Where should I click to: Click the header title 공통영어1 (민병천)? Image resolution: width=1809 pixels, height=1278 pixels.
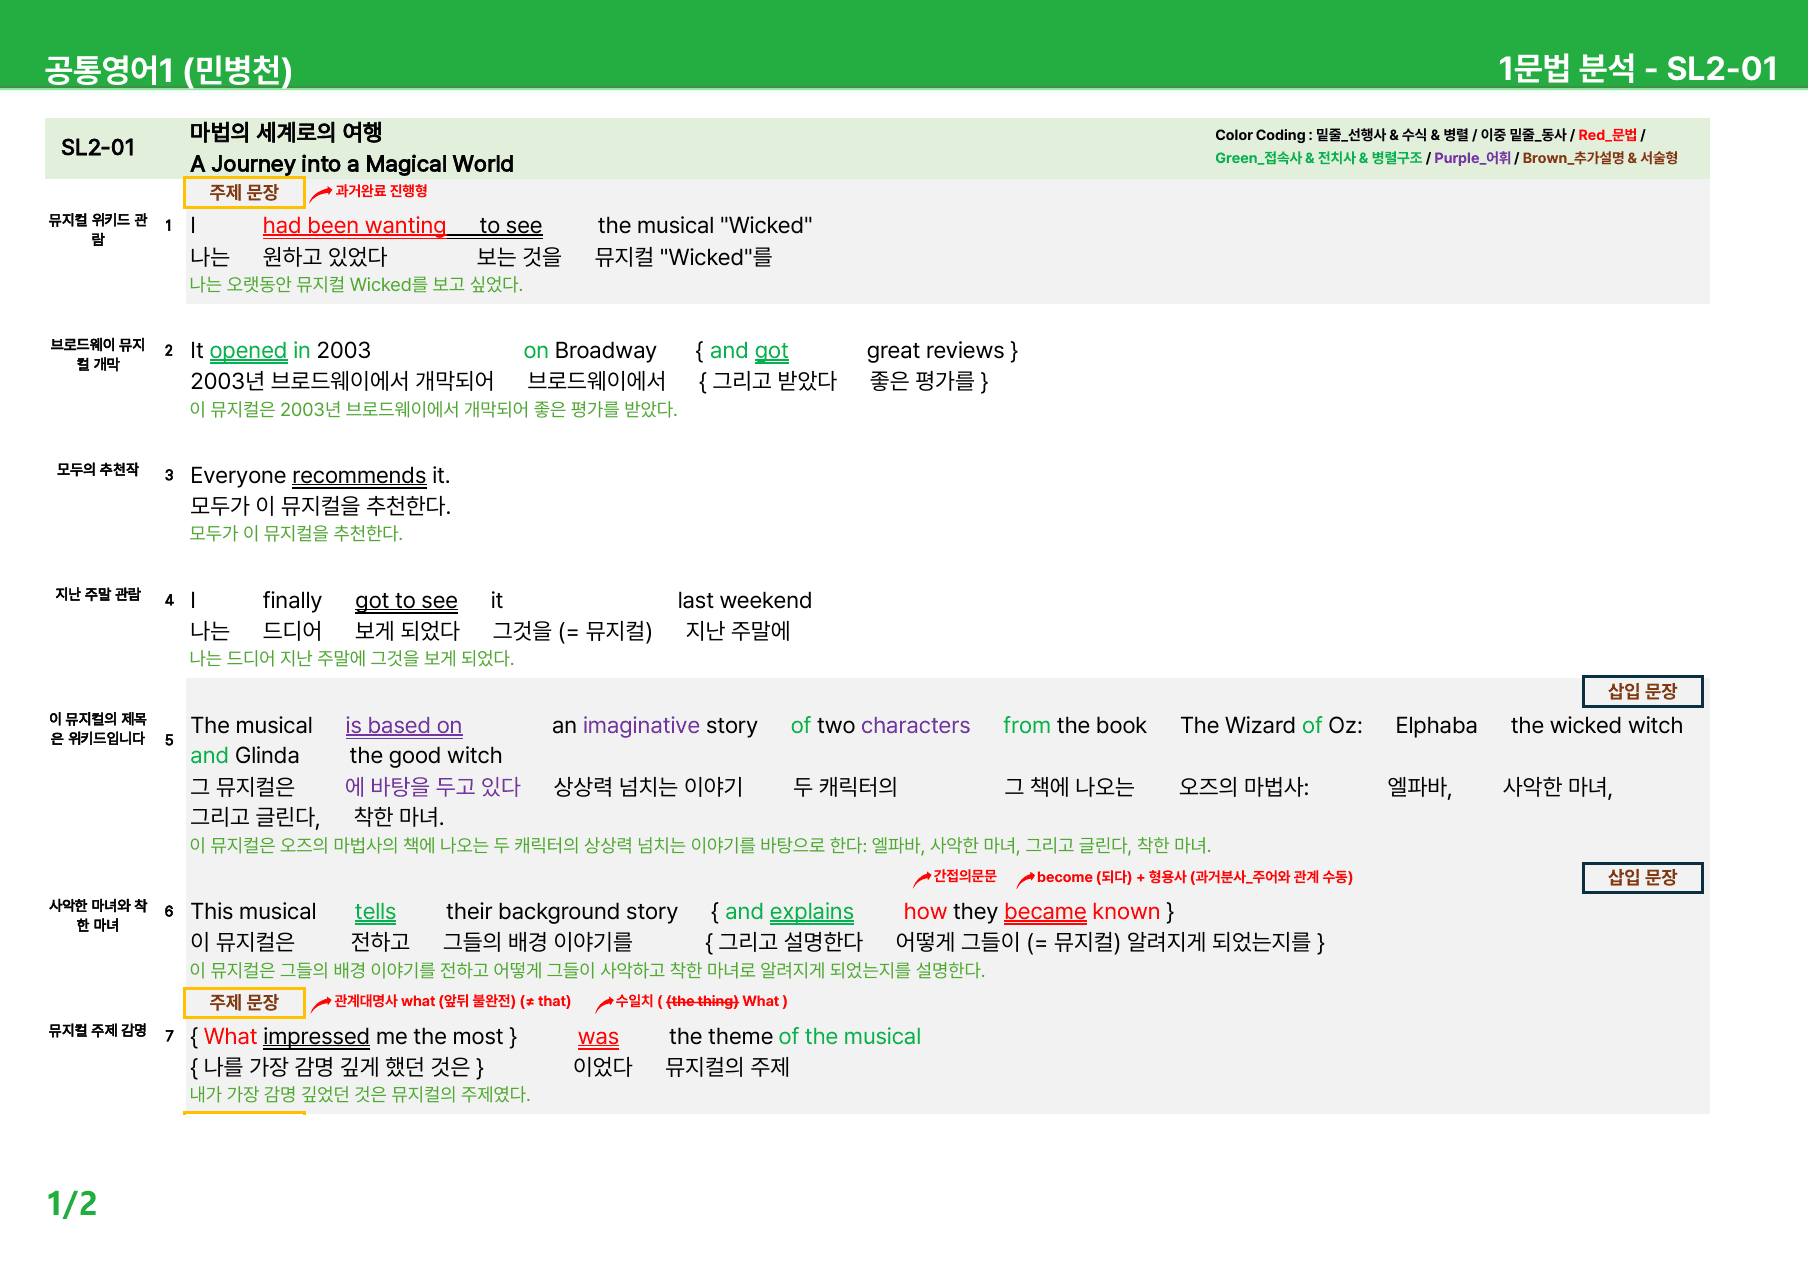click(168, 70)
